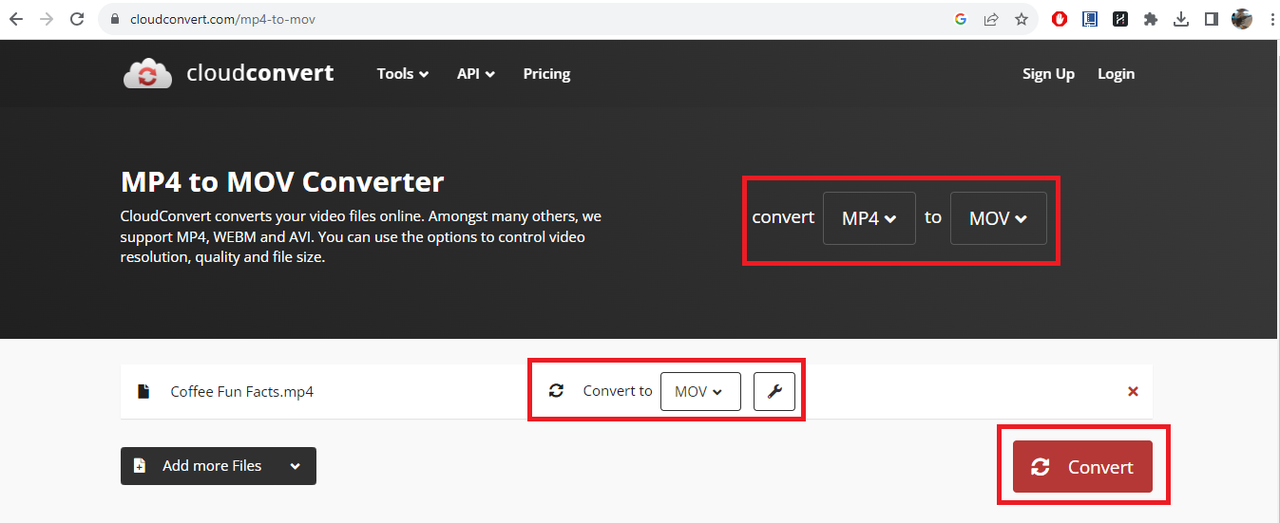
Task: Click the Sign Up link
Action: (x=1048, y=74)
